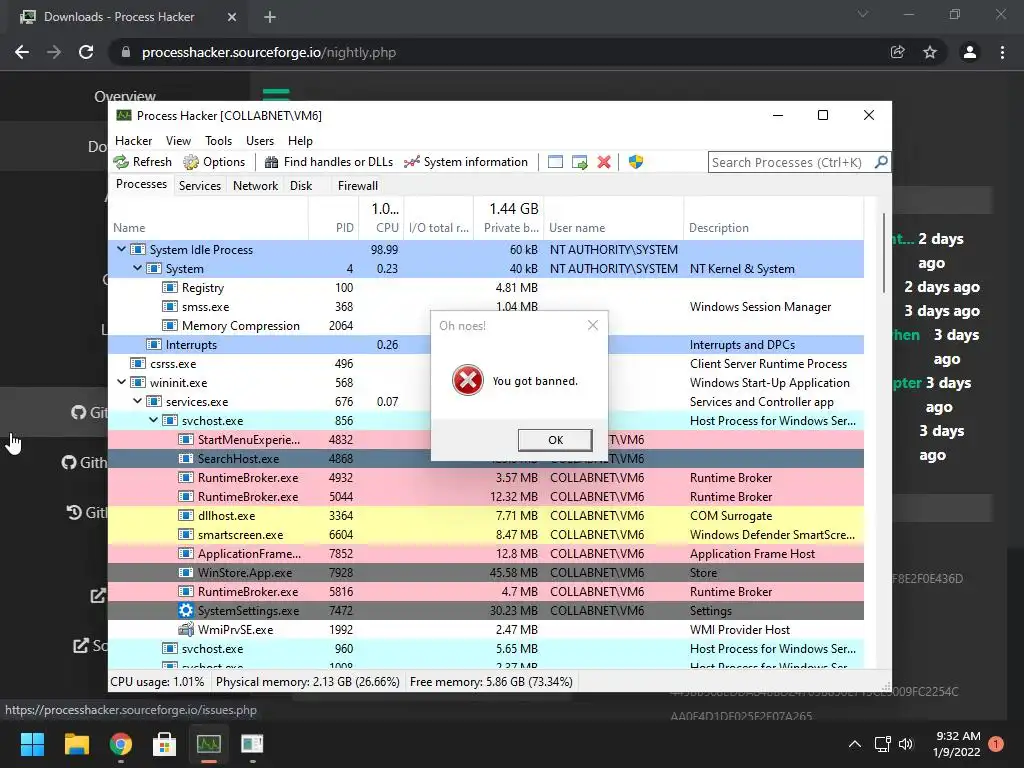The image size is (1024, 768).
Task: Collapse System Idle Process tree node
Action: (121, 249)
